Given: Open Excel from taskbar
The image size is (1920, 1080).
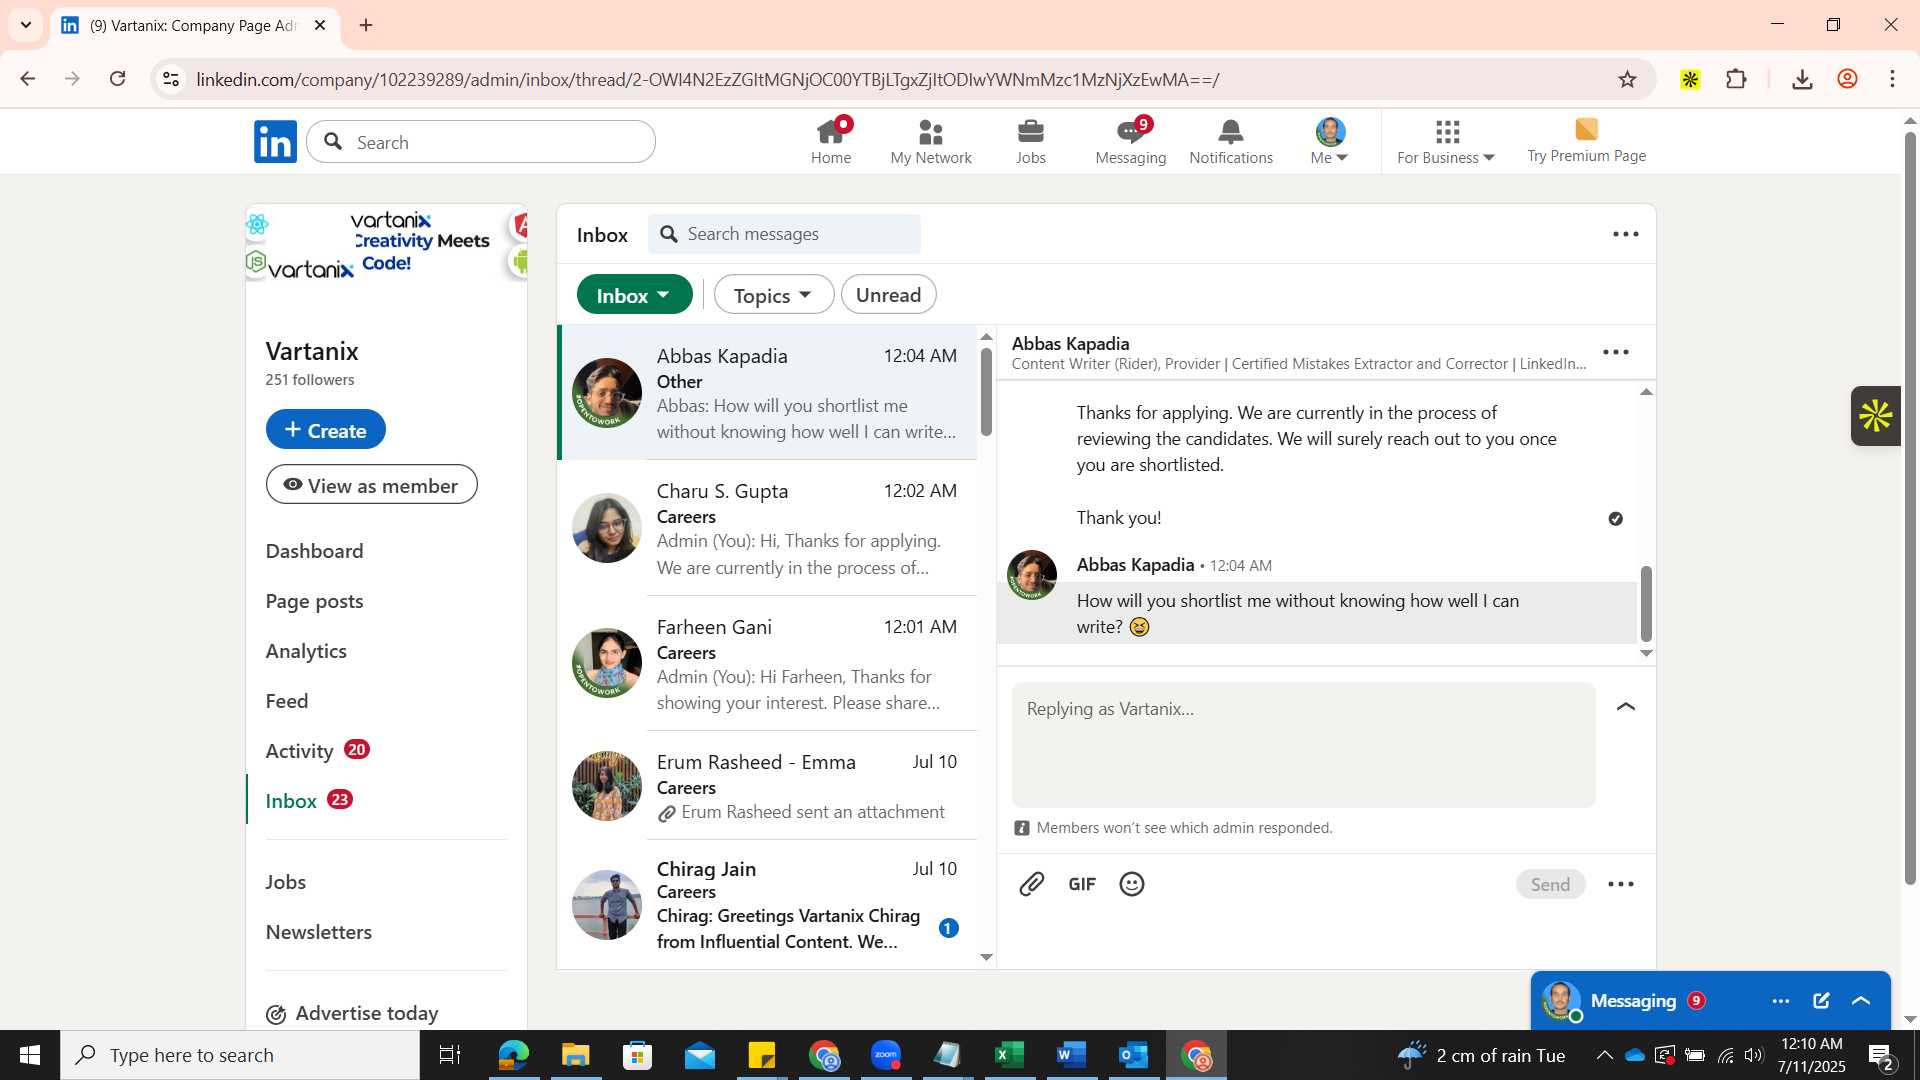Looking at the screenshot, I should [x=1009, y=1055].
